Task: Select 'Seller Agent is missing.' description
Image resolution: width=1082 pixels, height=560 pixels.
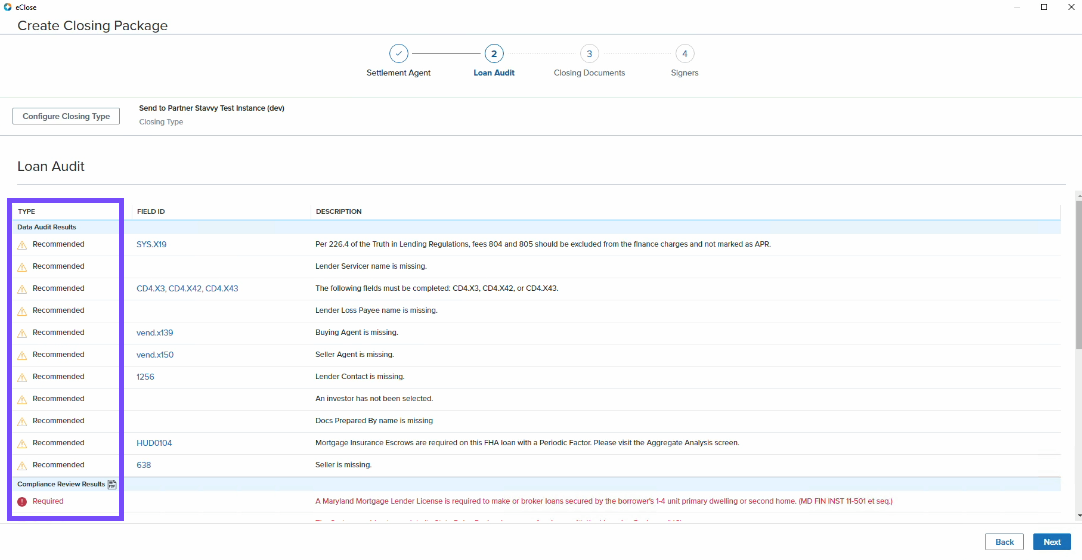Action: [x=355, y=354]
